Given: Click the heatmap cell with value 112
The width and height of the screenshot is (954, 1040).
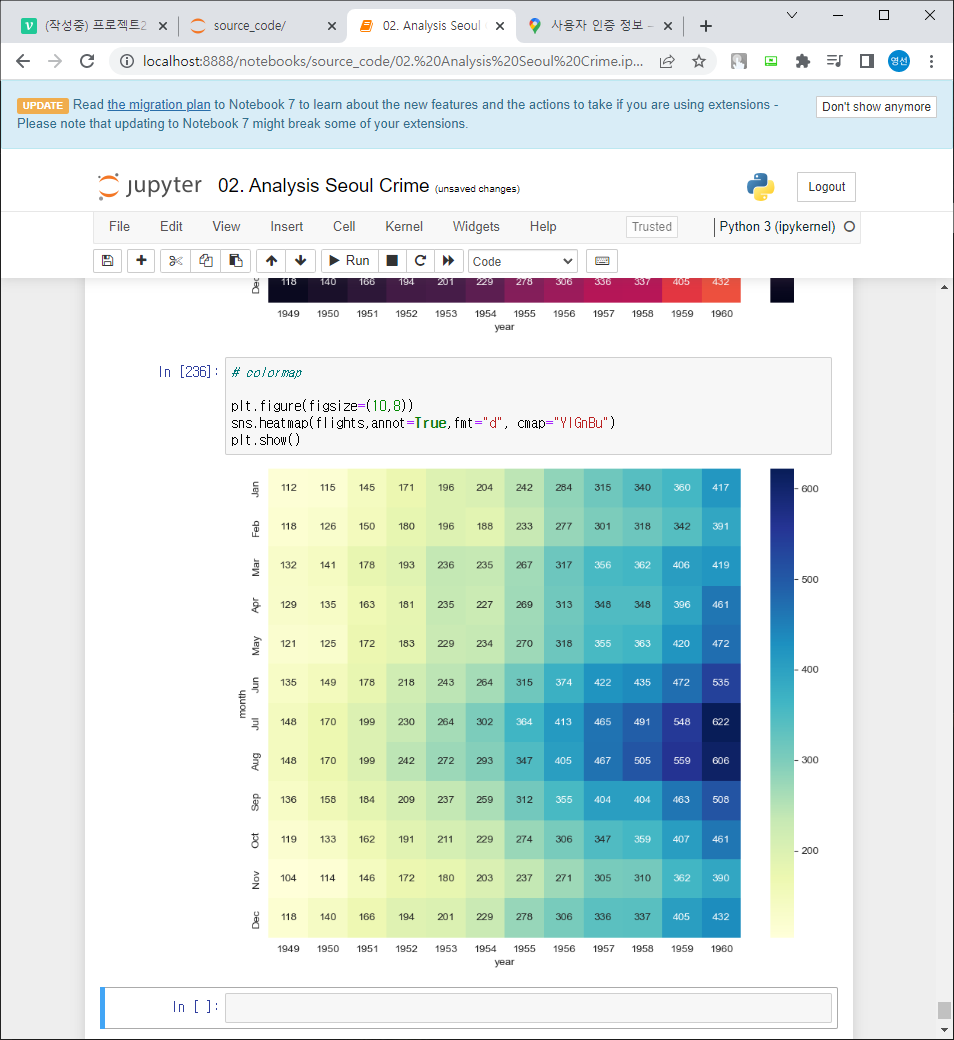Looking at the screenshot, I should tap(289, 488).
